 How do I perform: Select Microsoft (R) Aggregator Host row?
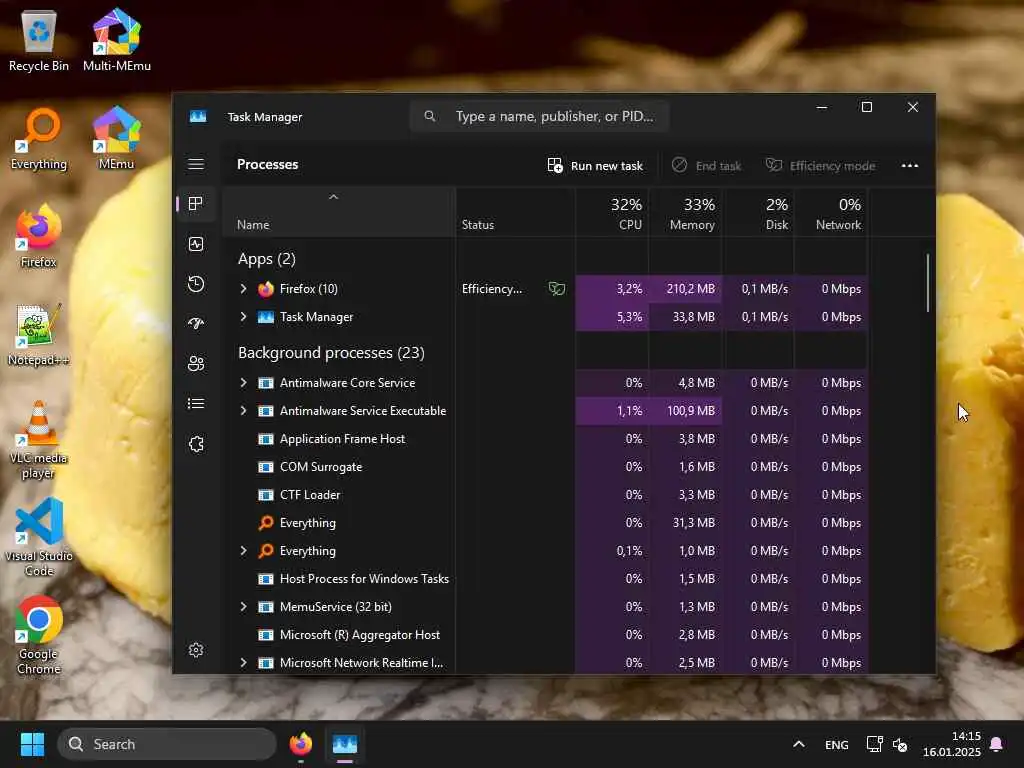(x=545, y=635)
